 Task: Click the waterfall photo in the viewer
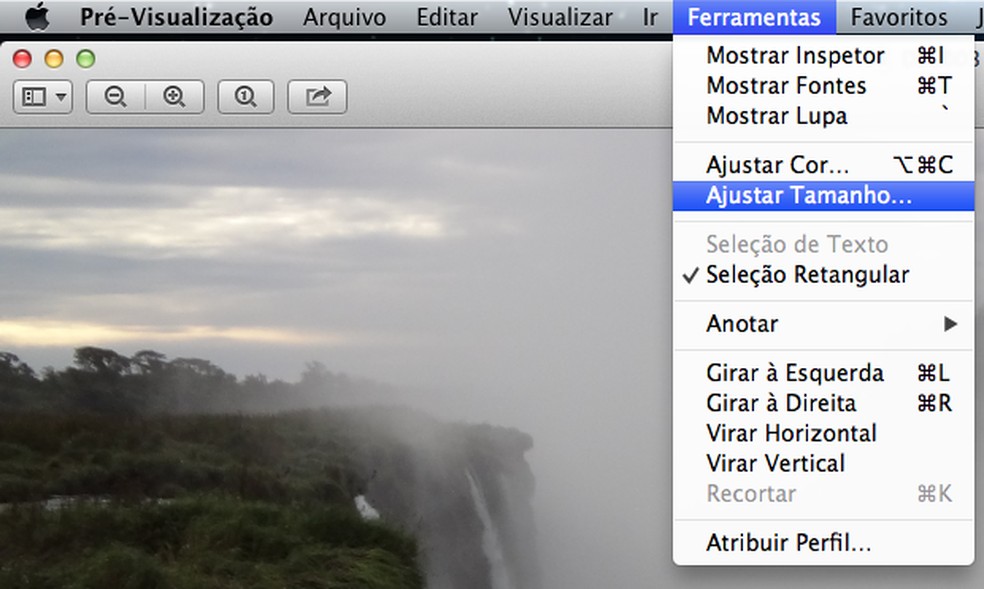336,359
